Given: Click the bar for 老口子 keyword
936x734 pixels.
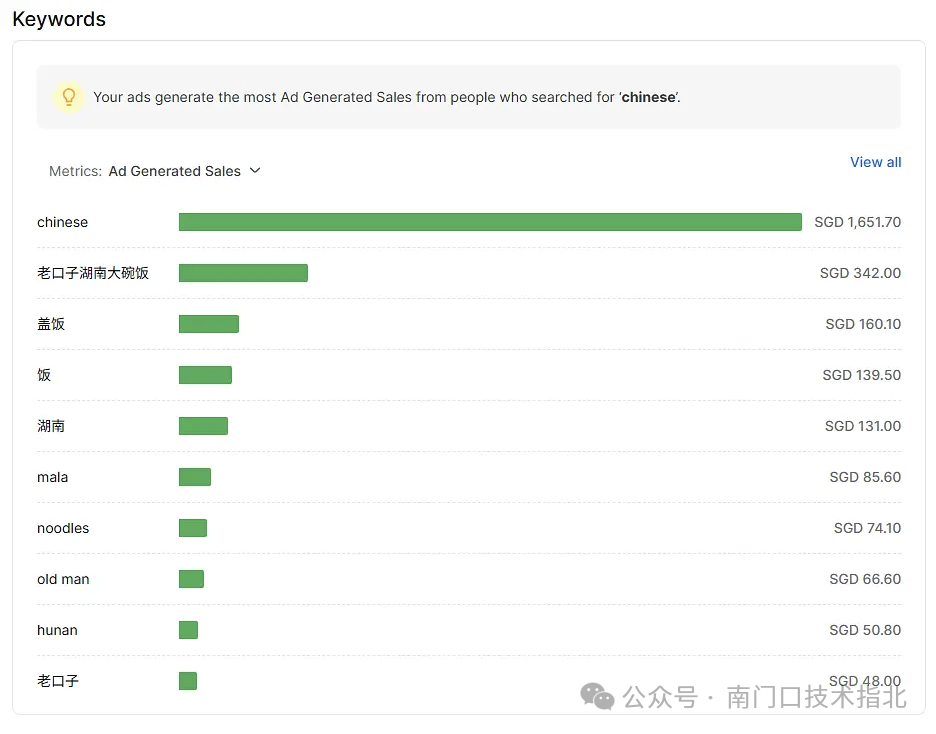Looking at the screenshot, I should pos(188,681).
